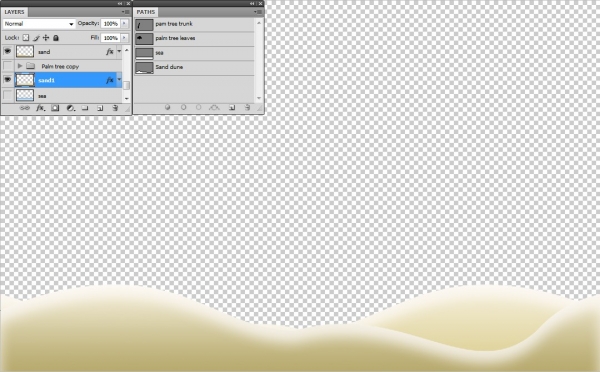Select the sand layer by name
The image size is (600, 372).
pos(44,52)
